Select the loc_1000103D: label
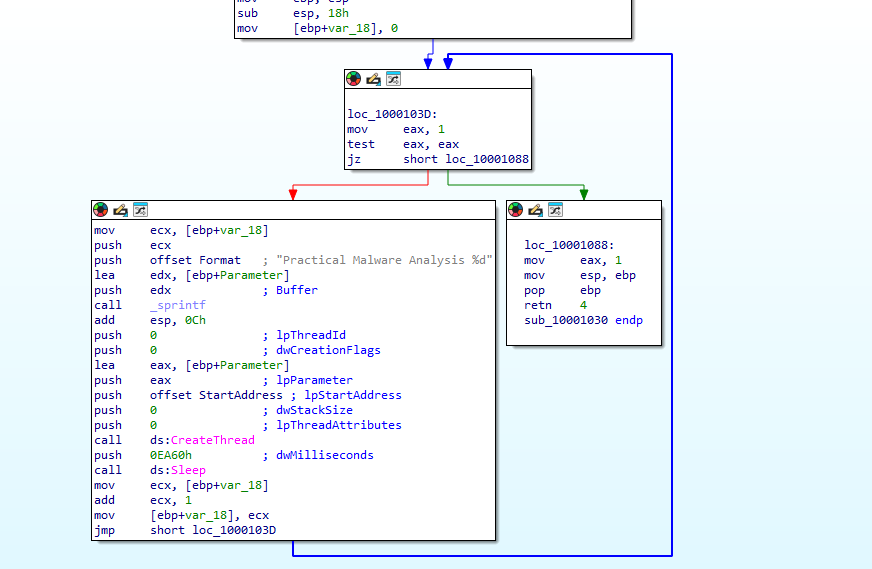Image resolution: width=872 pixels, height=569 pixels. (x=392, y=114)
